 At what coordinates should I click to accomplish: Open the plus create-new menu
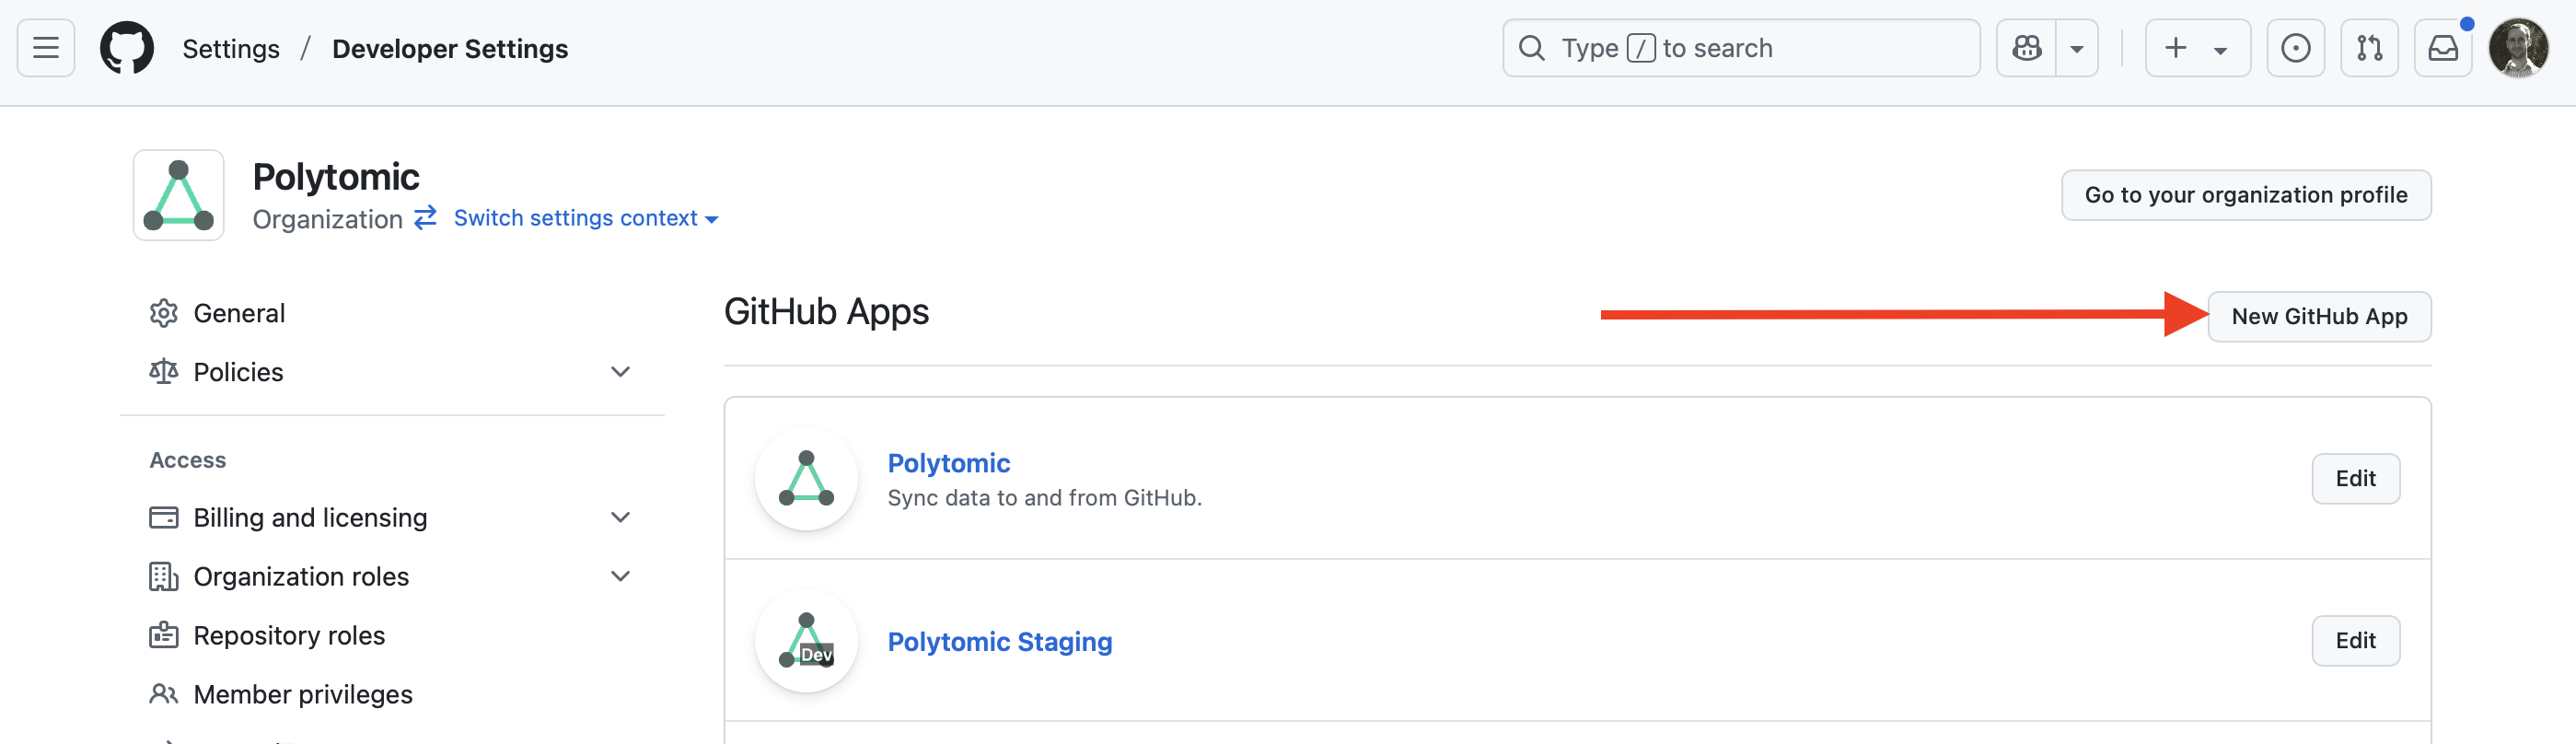tap(2197, 48)
